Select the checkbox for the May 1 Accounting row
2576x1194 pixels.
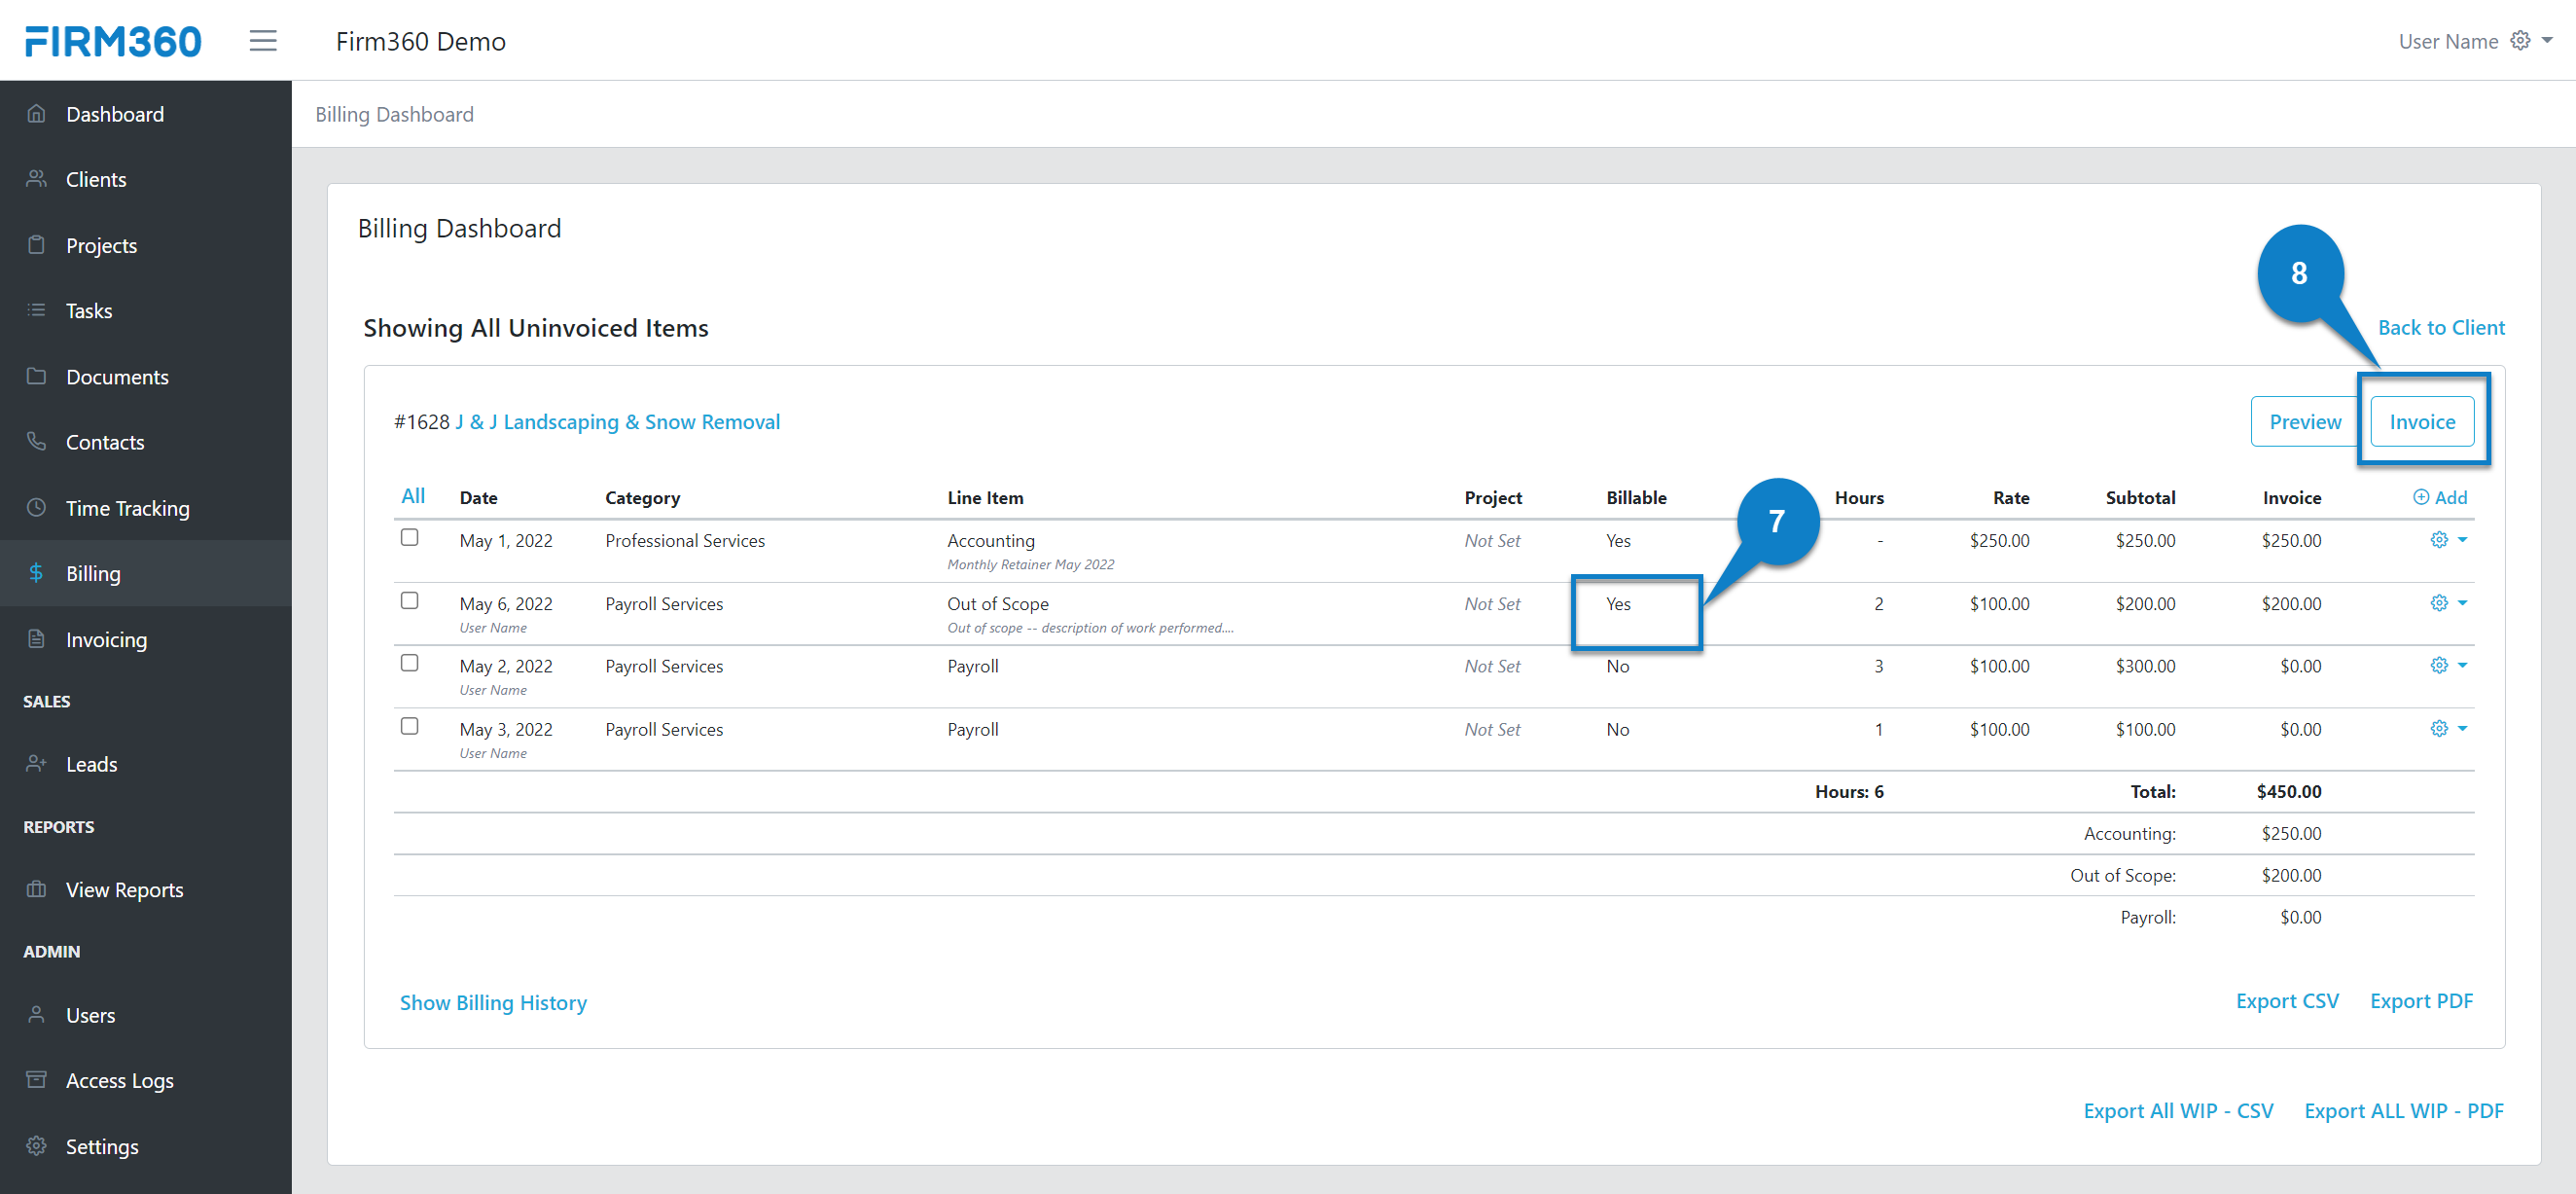409,537
